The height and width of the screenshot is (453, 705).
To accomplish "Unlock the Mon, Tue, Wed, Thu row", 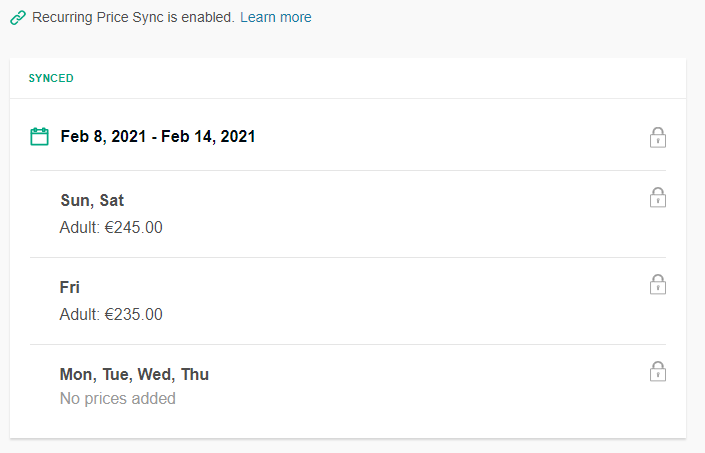I will coord(658,372).
